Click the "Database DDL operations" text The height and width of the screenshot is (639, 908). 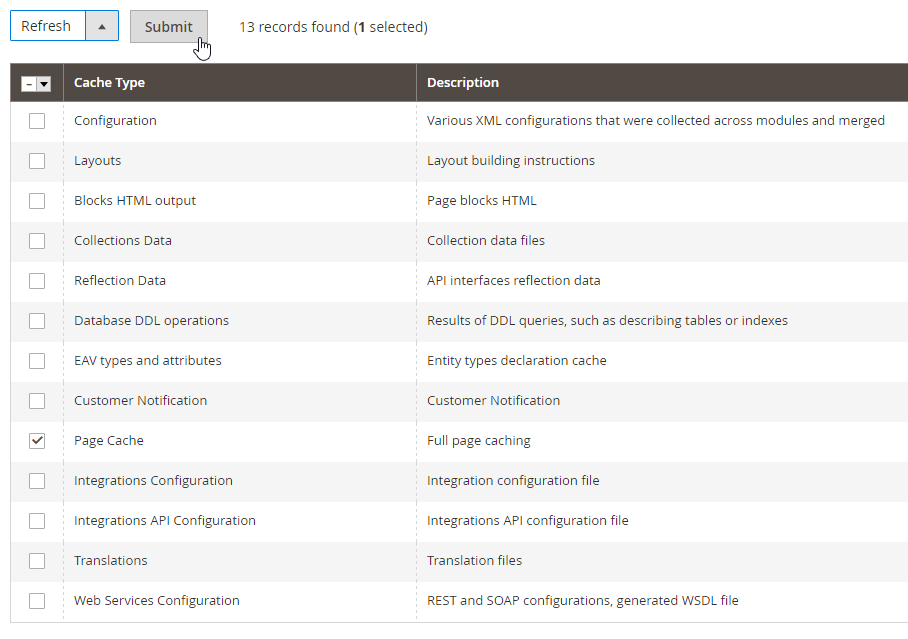151,320
